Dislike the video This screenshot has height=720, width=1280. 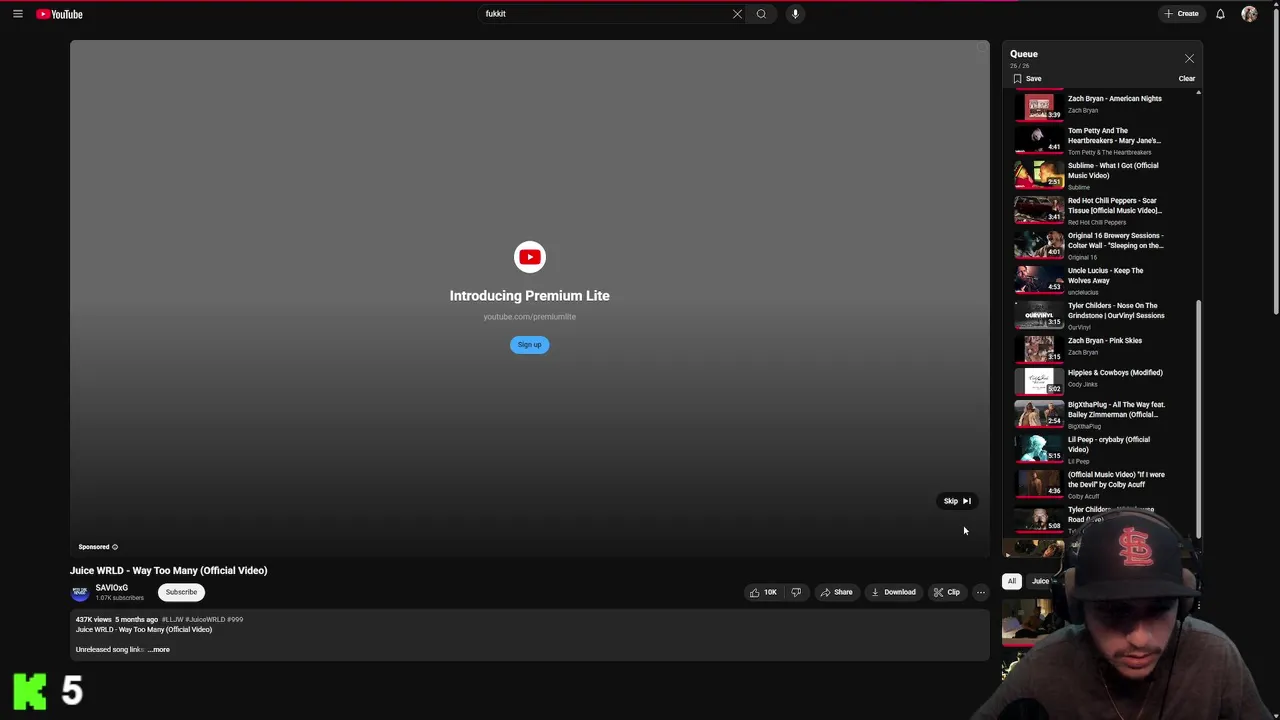coord(796,592)
